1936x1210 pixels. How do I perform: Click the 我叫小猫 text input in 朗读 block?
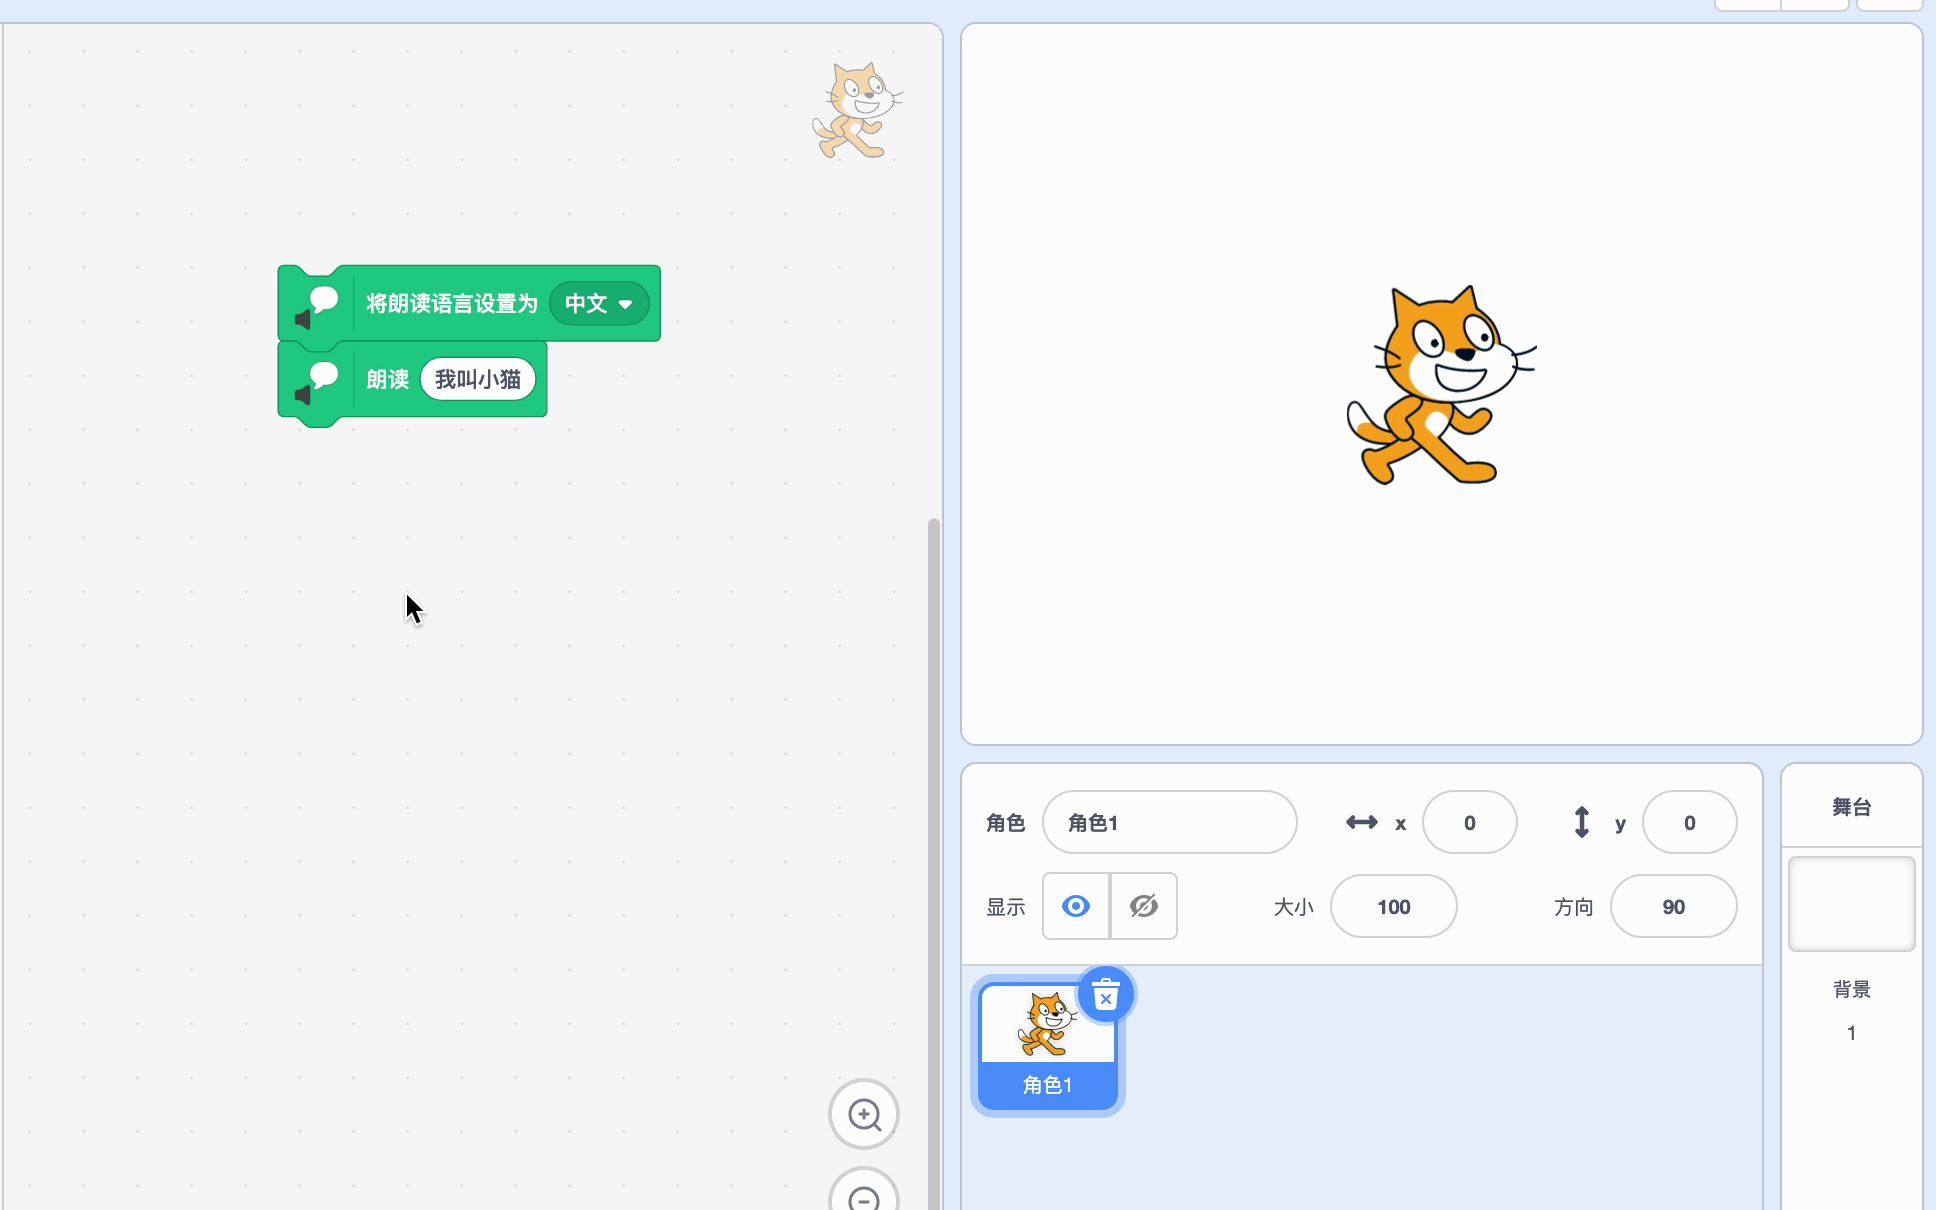[x=478, y=379]
